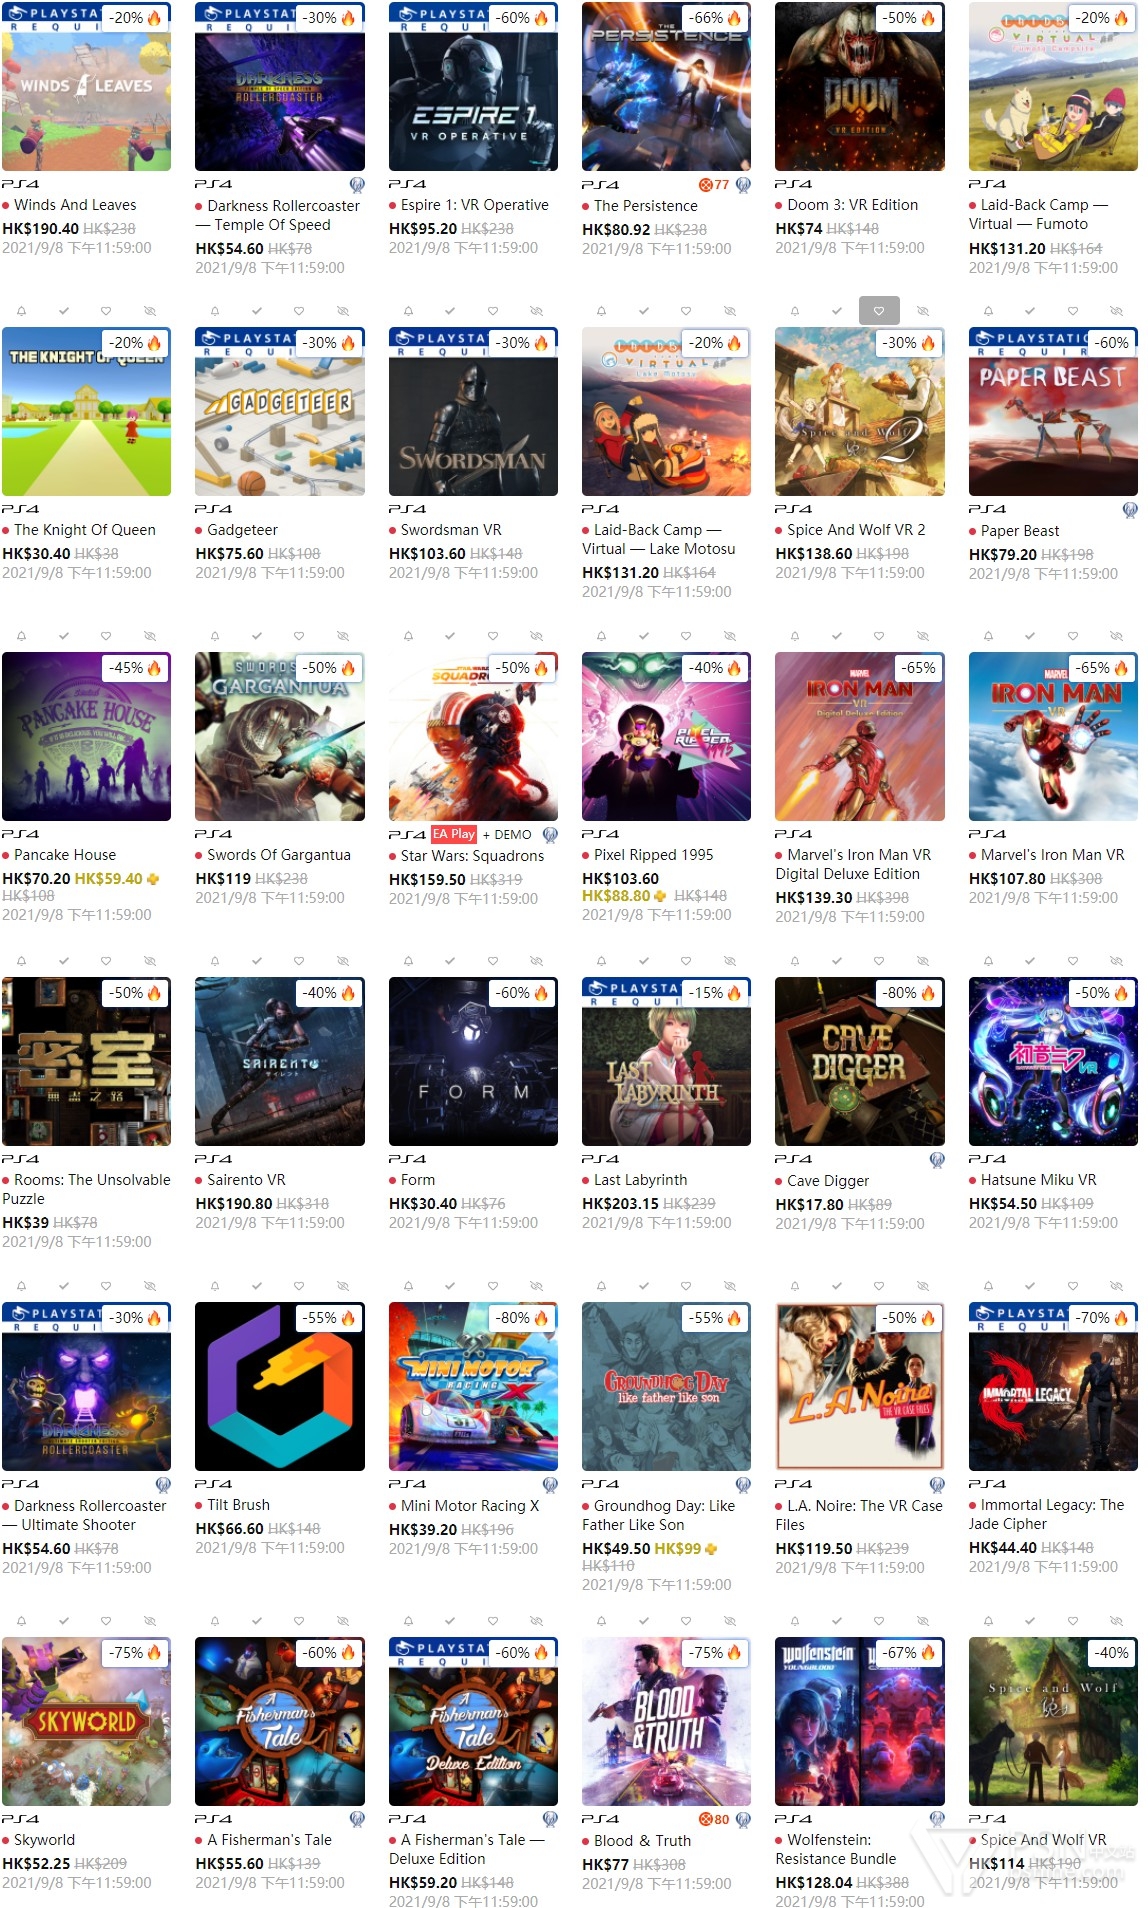
Task: Open the L.A. Noire cover thumbnail
Action: tap(860, 1386)
